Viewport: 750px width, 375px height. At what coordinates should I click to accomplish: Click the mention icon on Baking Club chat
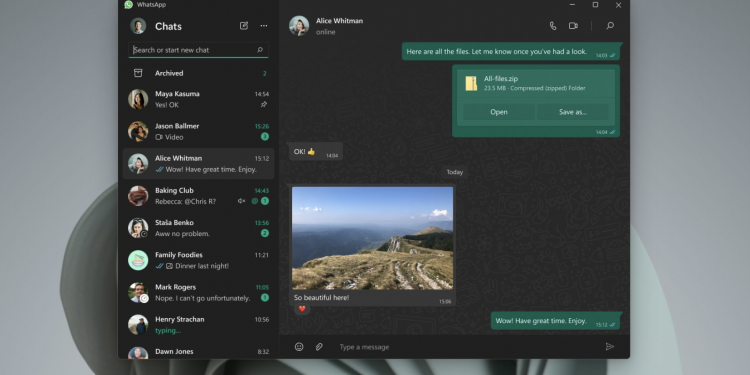pyautogui.click(x=254, y=201)
